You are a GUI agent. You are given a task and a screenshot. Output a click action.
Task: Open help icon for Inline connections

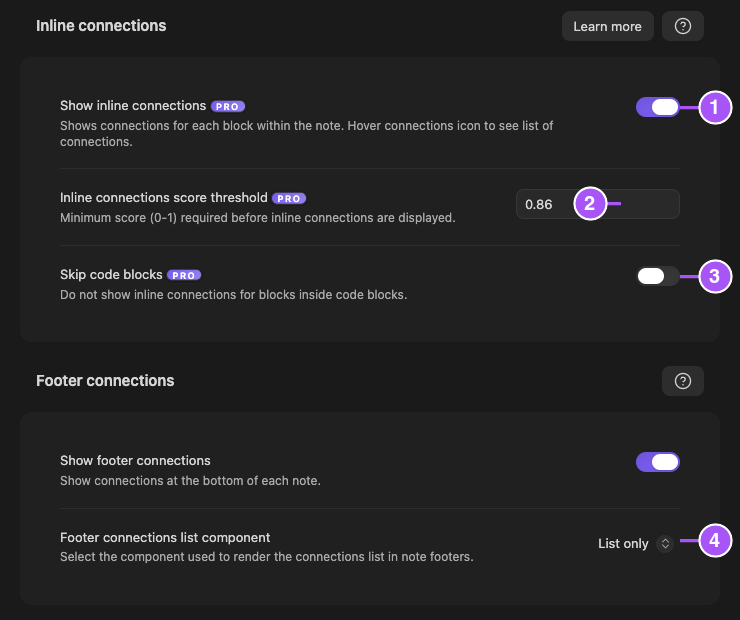pyautogui.click(x=682, y=26)
